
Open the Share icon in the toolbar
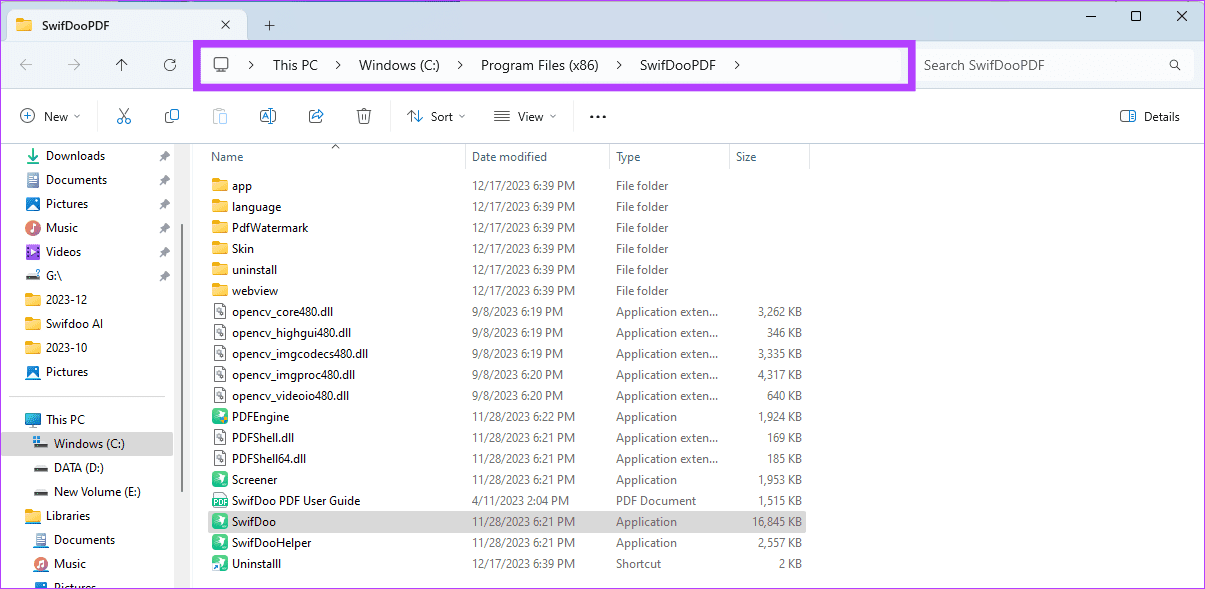click(x=316, y=116)
